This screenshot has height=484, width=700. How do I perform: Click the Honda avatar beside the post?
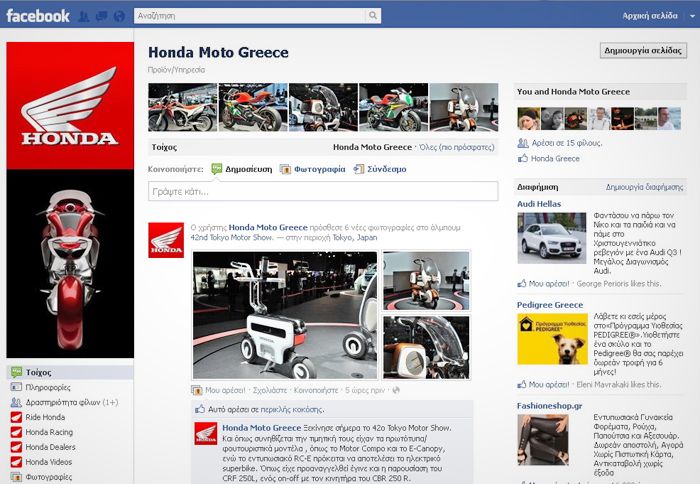pyautogui.click(x=166, y=240)
